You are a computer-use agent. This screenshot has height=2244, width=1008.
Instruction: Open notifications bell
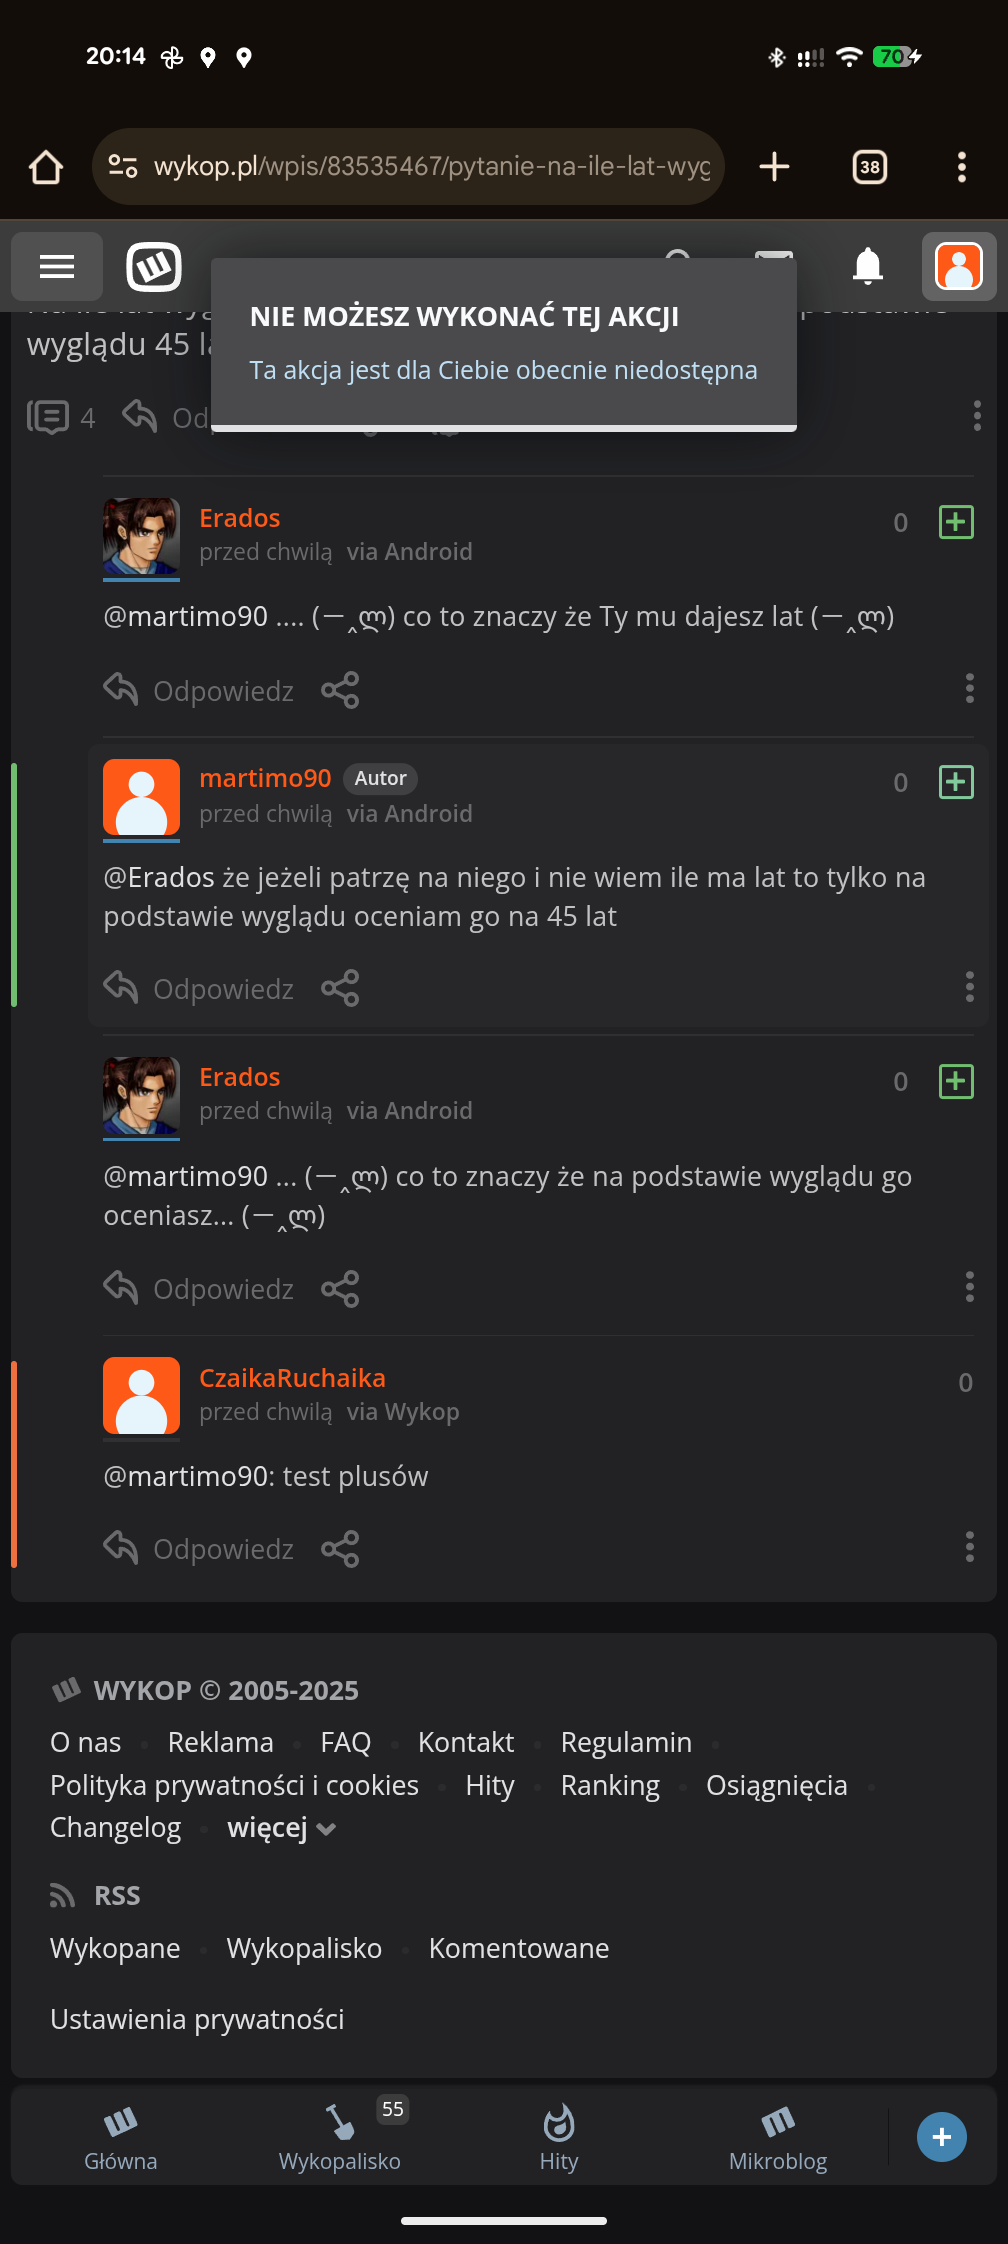[x=867, y=267]
